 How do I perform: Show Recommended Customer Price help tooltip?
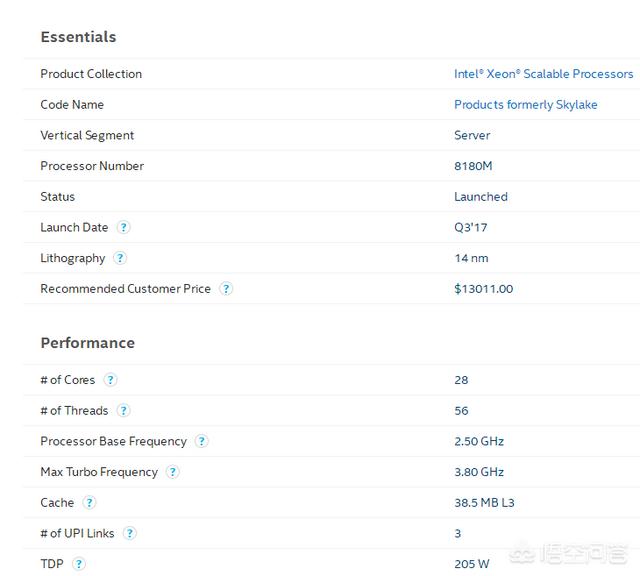coord(226,289)
